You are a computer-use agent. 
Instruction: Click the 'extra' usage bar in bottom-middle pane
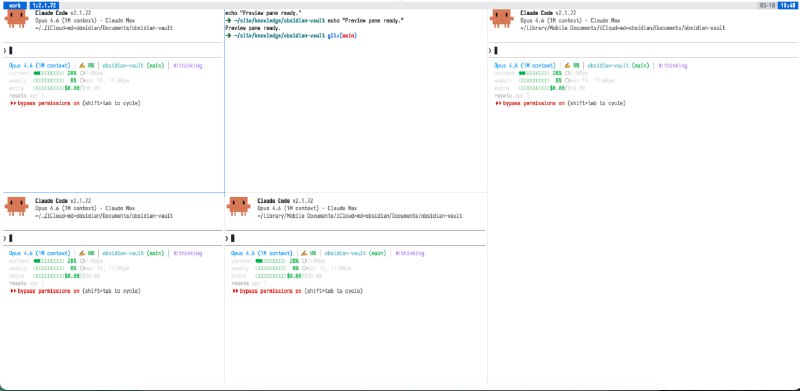[270, 276]
